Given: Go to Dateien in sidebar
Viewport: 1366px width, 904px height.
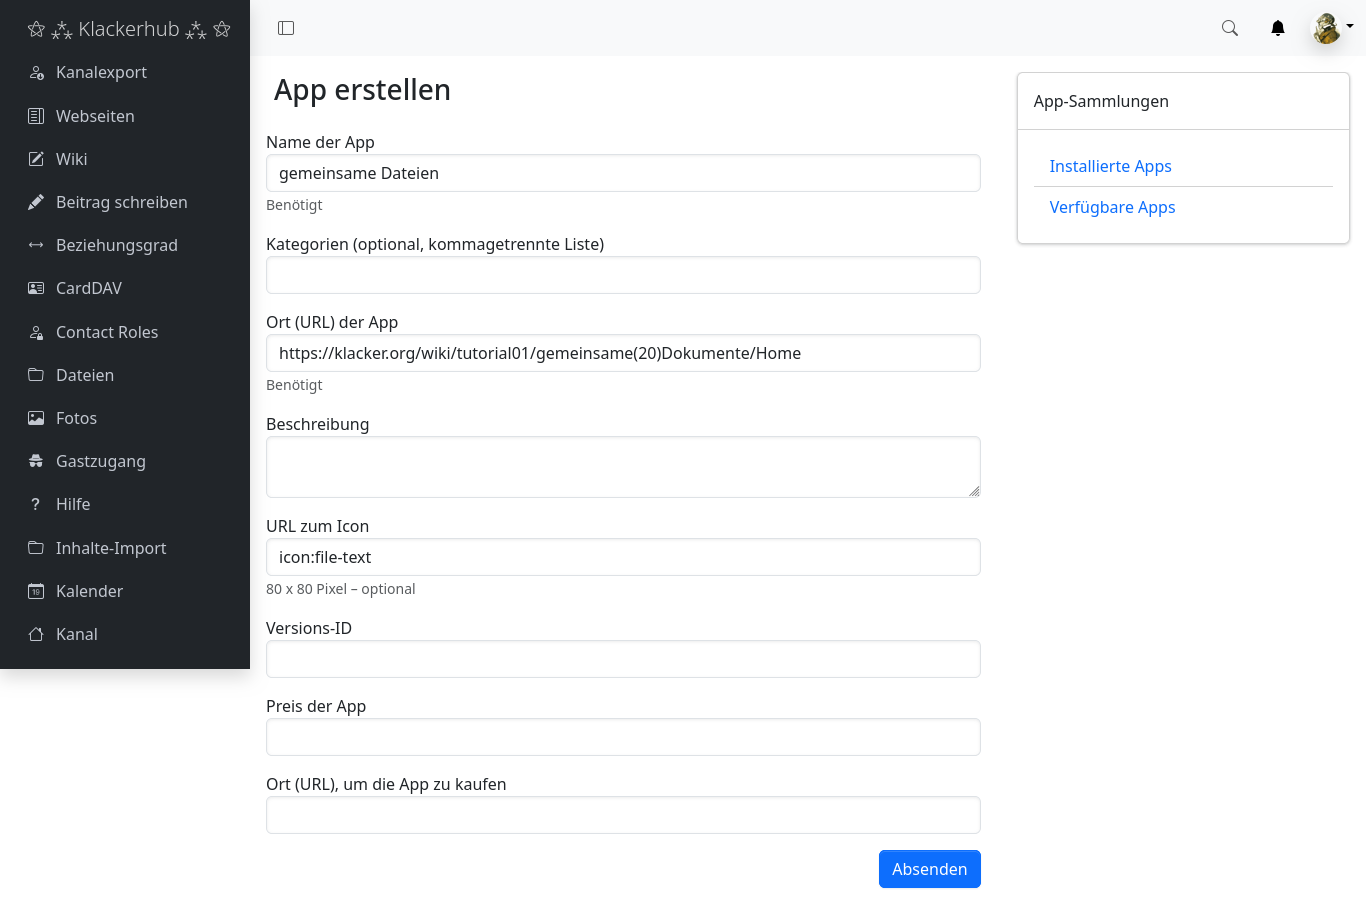Looking at the screenshot, I should tap(85, 375).
